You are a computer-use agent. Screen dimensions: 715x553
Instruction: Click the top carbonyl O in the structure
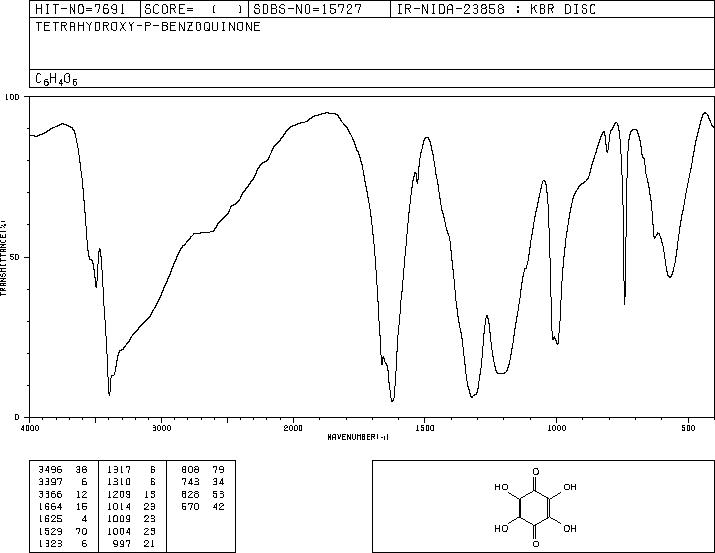tap(536, 472)
